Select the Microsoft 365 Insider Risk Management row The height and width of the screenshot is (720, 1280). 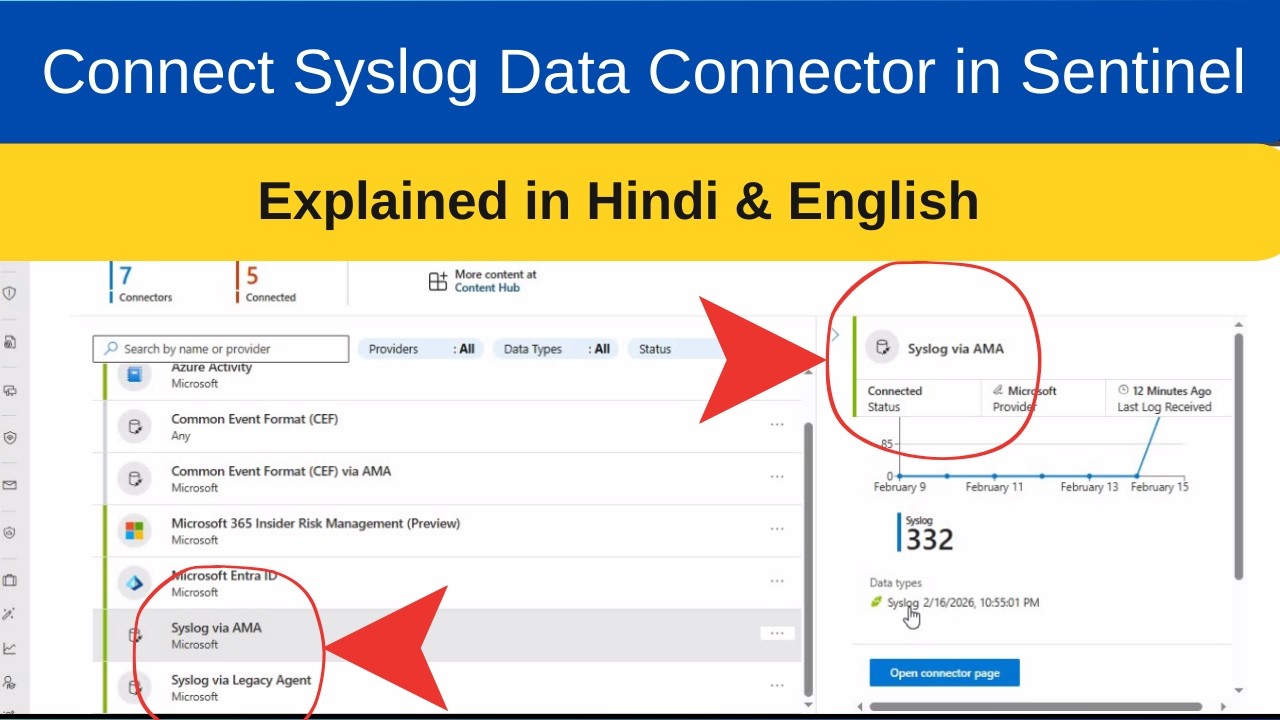[x=447, y=531]
